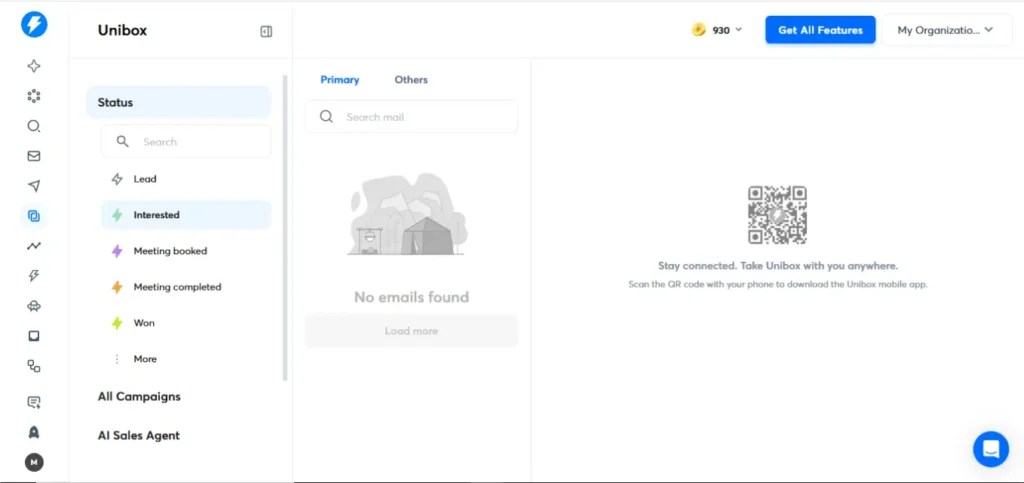Open the connected squares icon in sidebar
This screenshot has width=1024, height=483.
[34, 366]
